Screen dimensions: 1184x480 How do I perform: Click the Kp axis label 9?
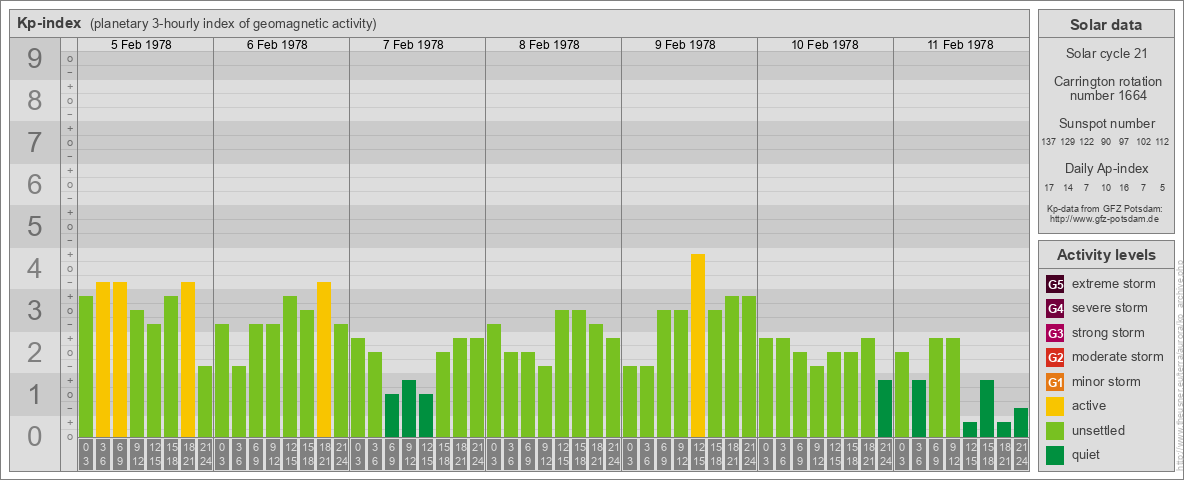[35, 59]
